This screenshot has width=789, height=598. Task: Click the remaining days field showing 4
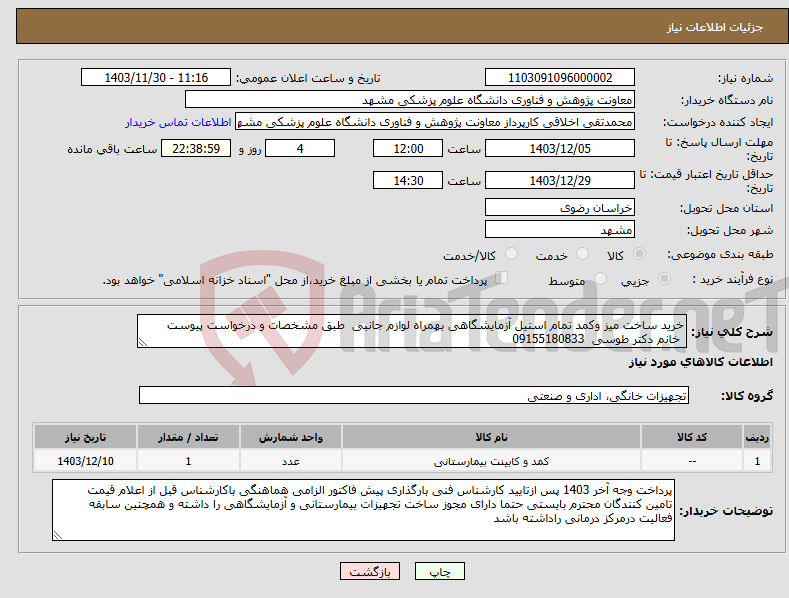(300, 148)
